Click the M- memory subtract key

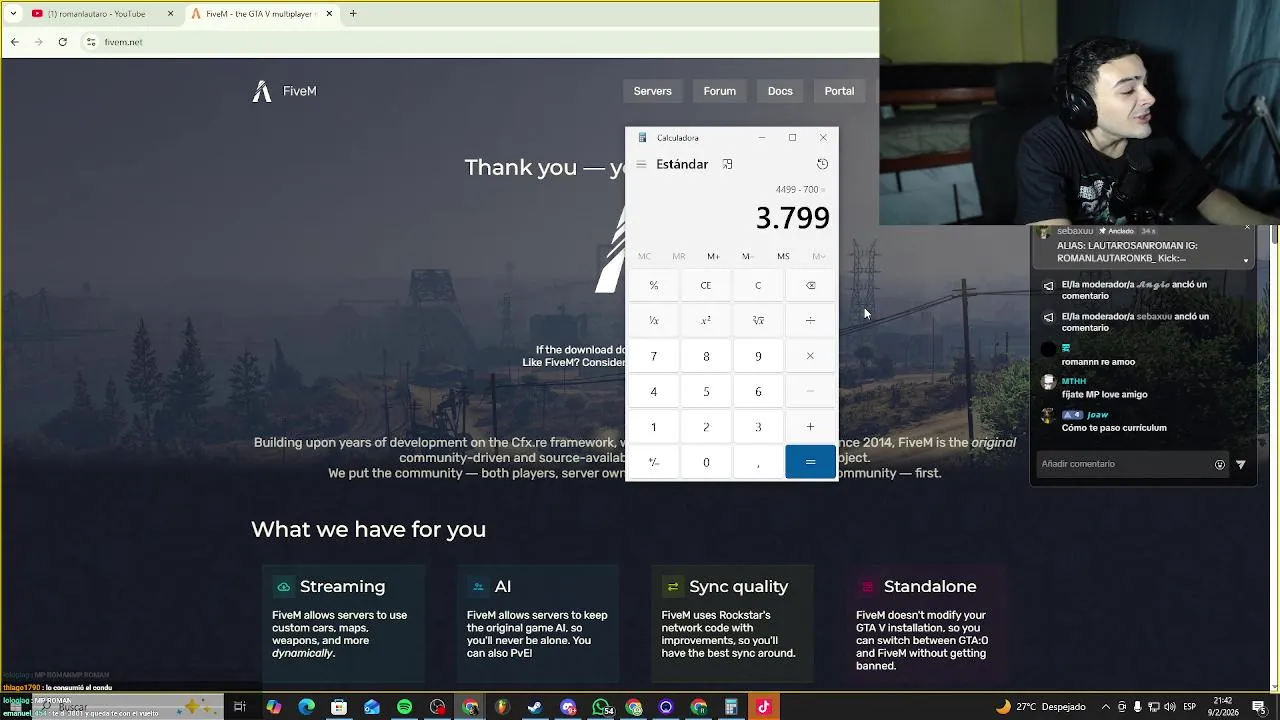[x=748, y=256]
